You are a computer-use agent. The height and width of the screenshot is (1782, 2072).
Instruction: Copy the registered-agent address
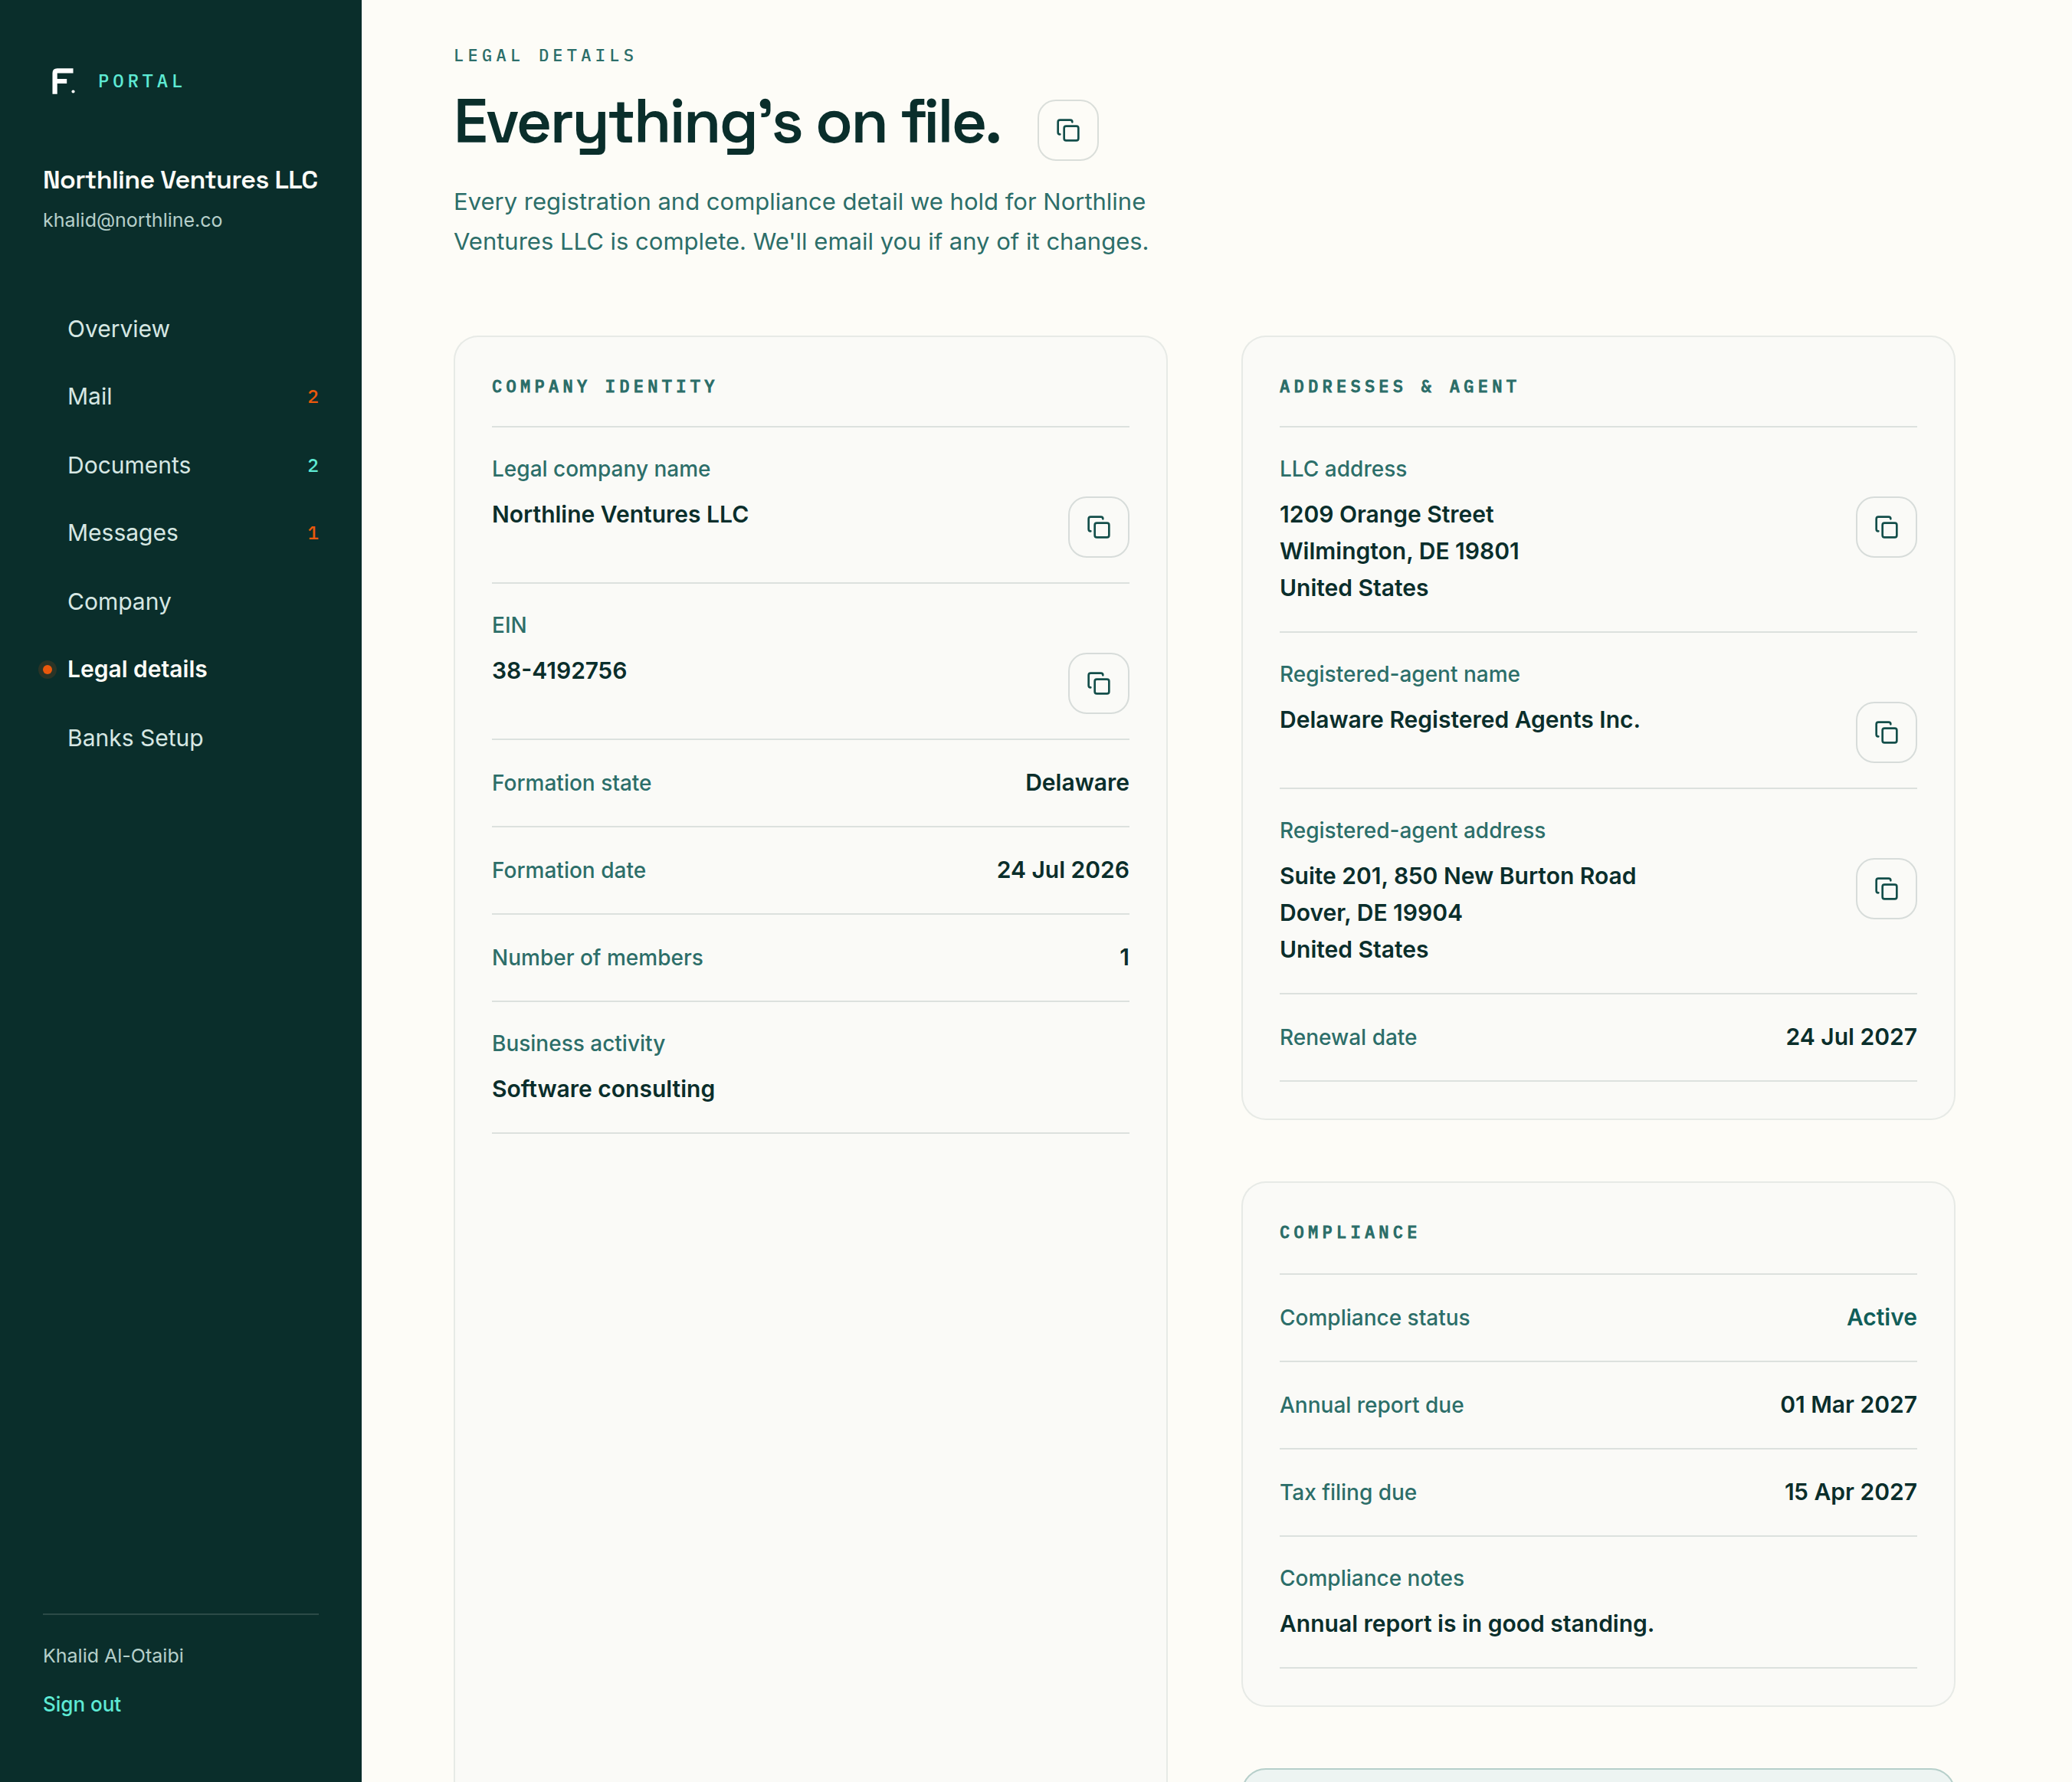tap(1886, 888)
